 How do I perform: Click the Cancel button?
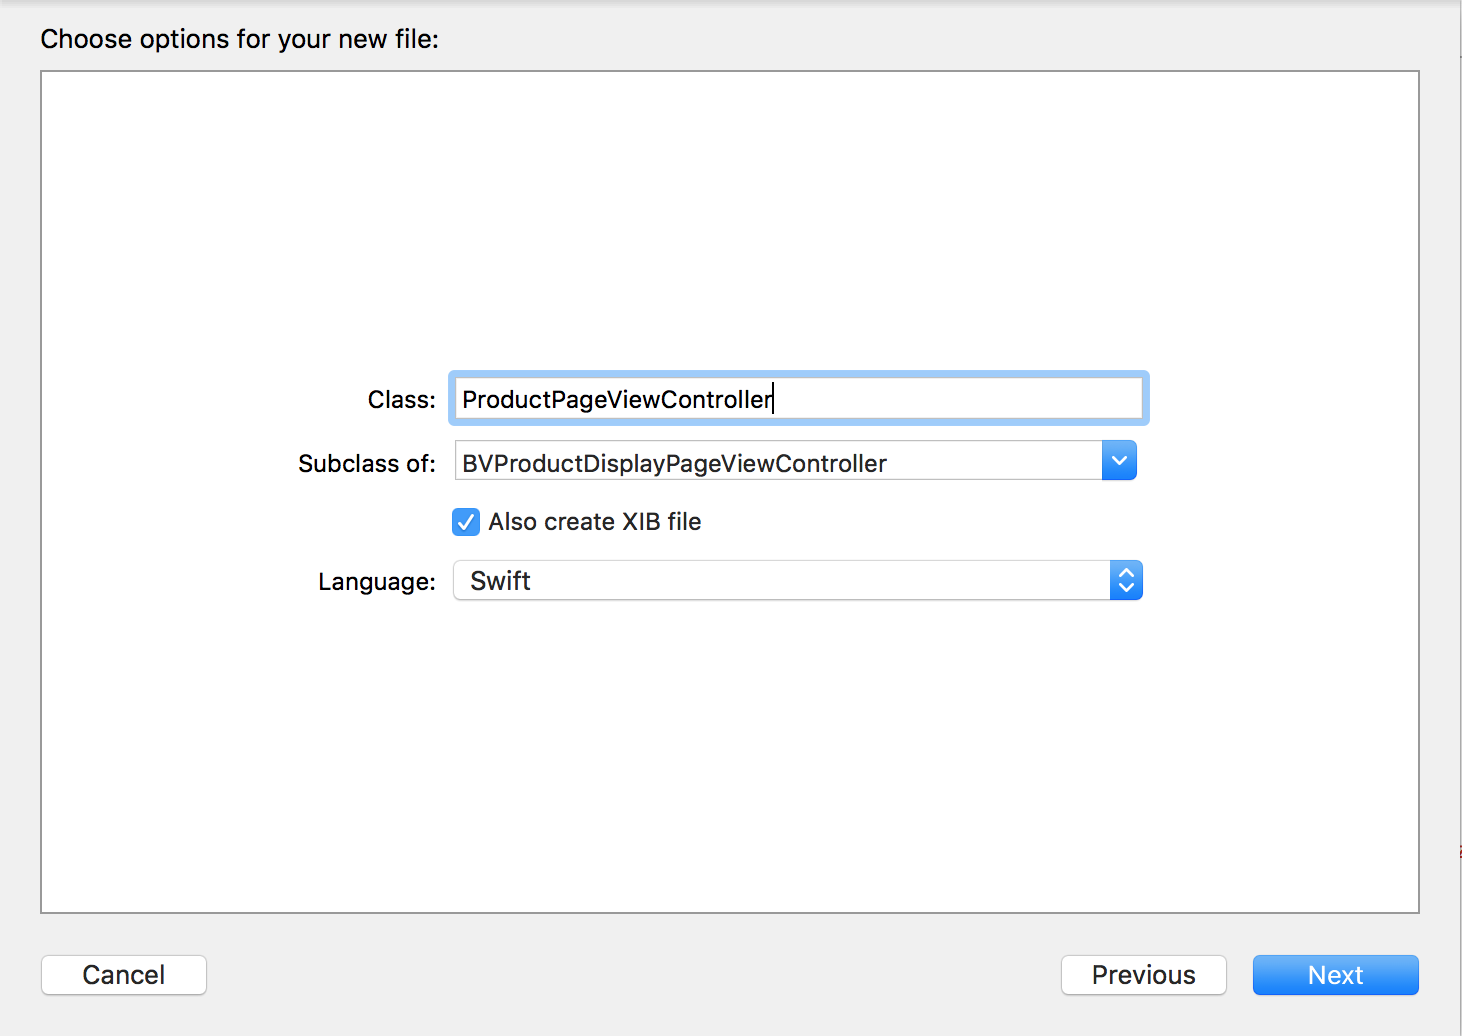(124, 975)
